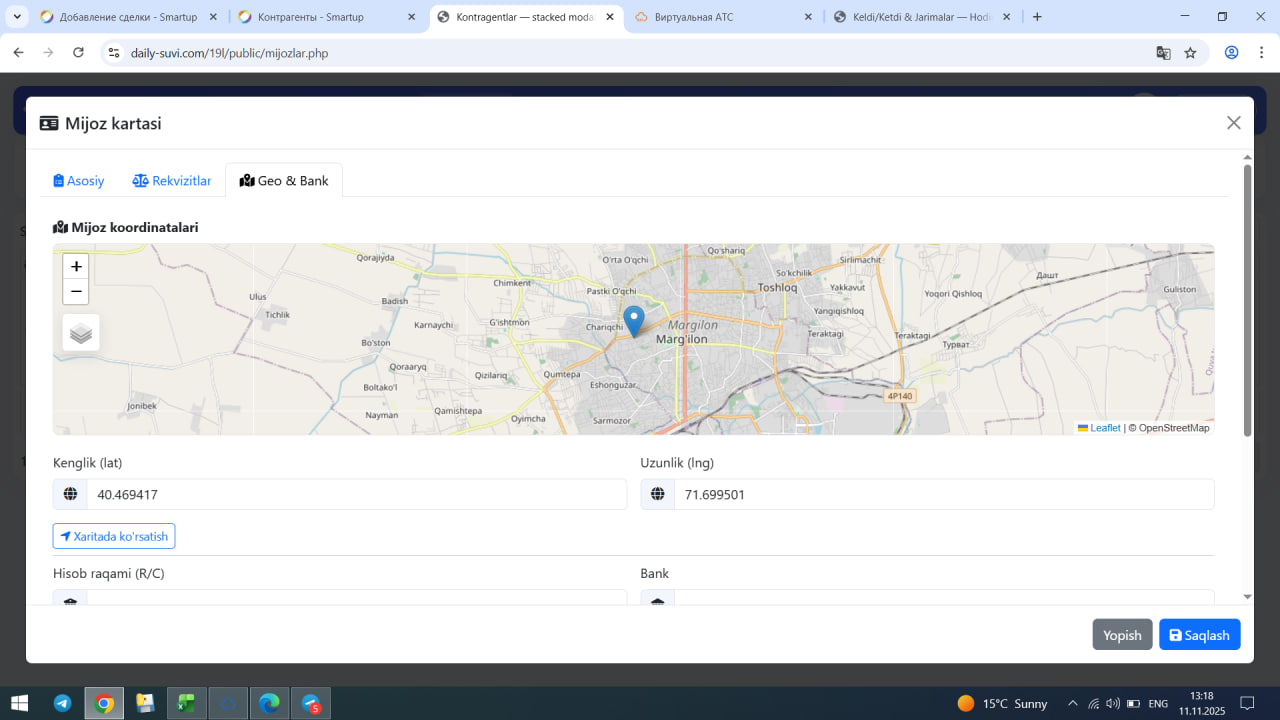The height and width of the screenshot is (720, 1280).
Task: Switch to the Asosiy tab
Action: (x=79, y=181)
